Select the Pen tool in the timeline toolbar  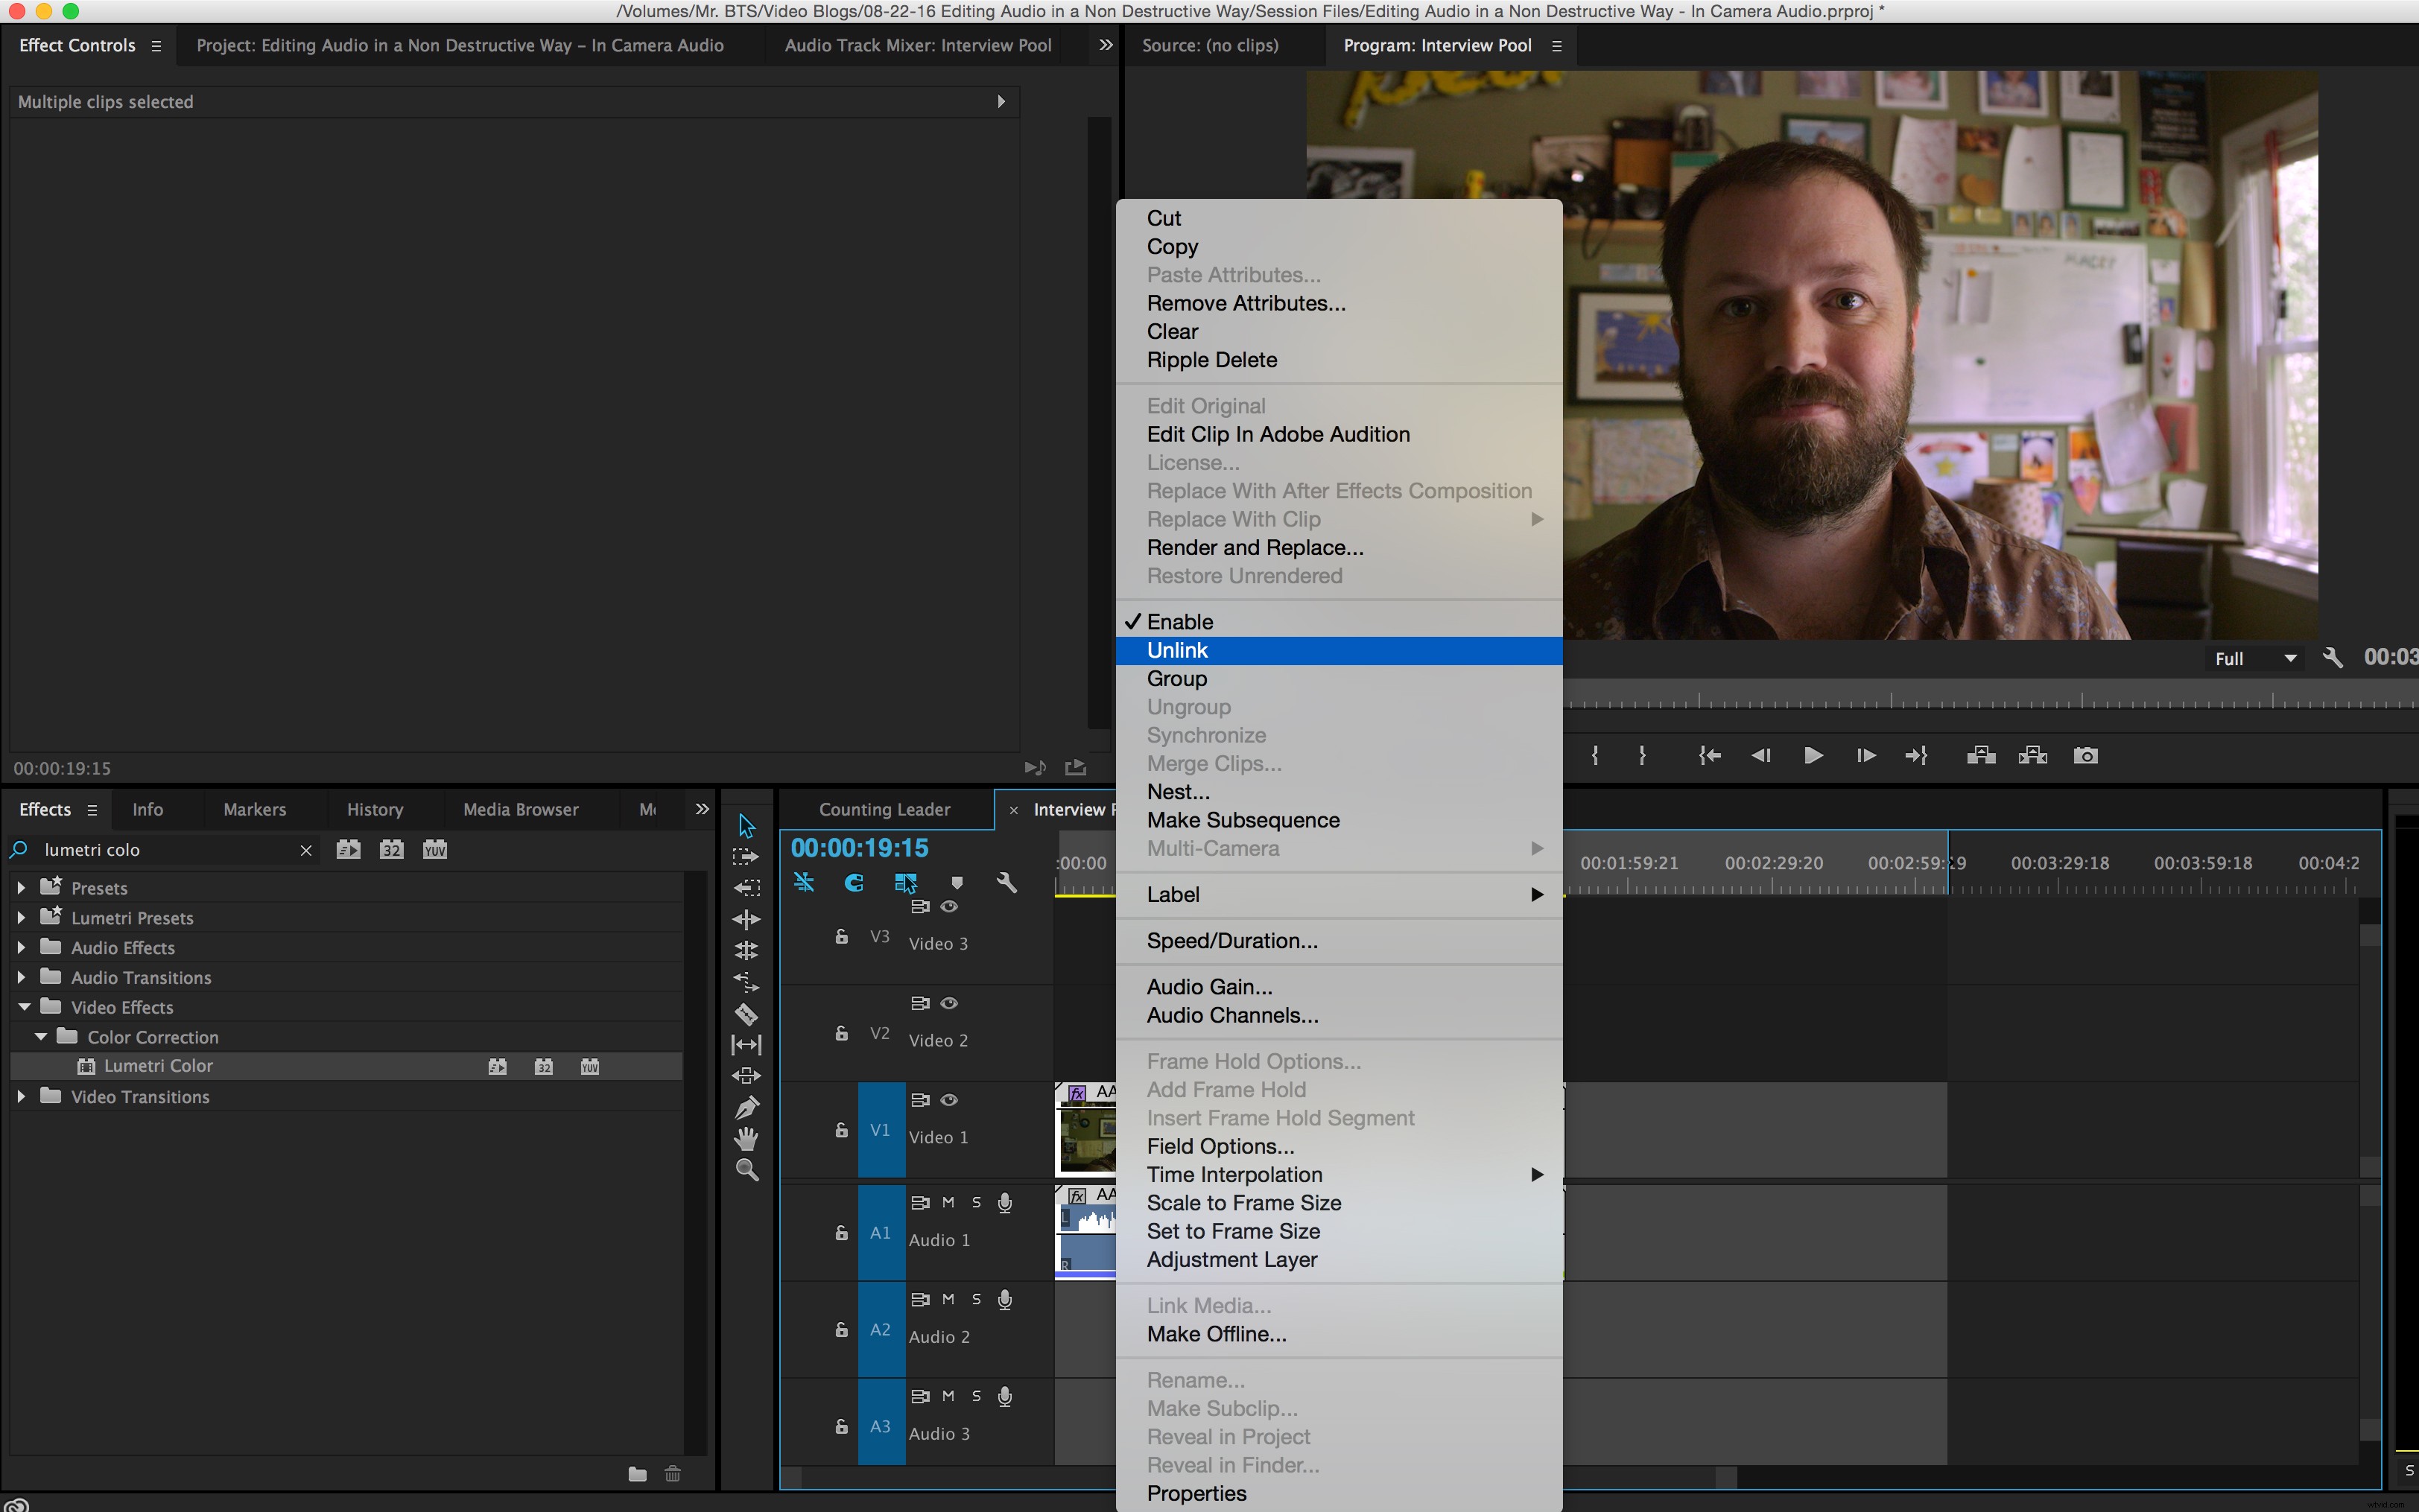747,1108
